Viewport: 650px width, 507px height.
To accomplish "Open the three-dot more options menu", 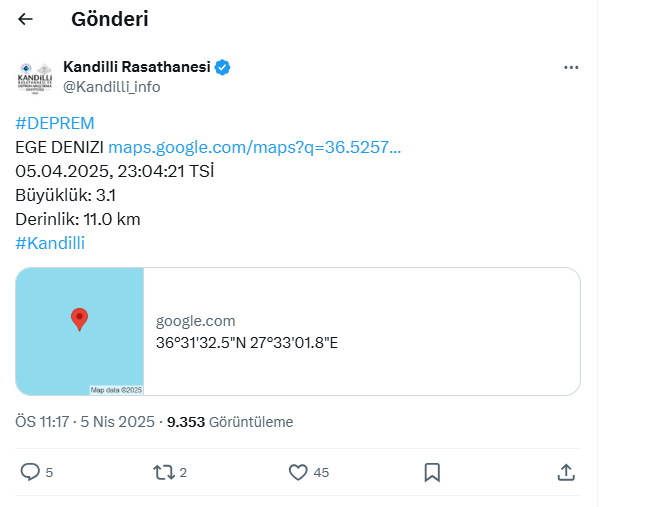I will pos(571,68).
